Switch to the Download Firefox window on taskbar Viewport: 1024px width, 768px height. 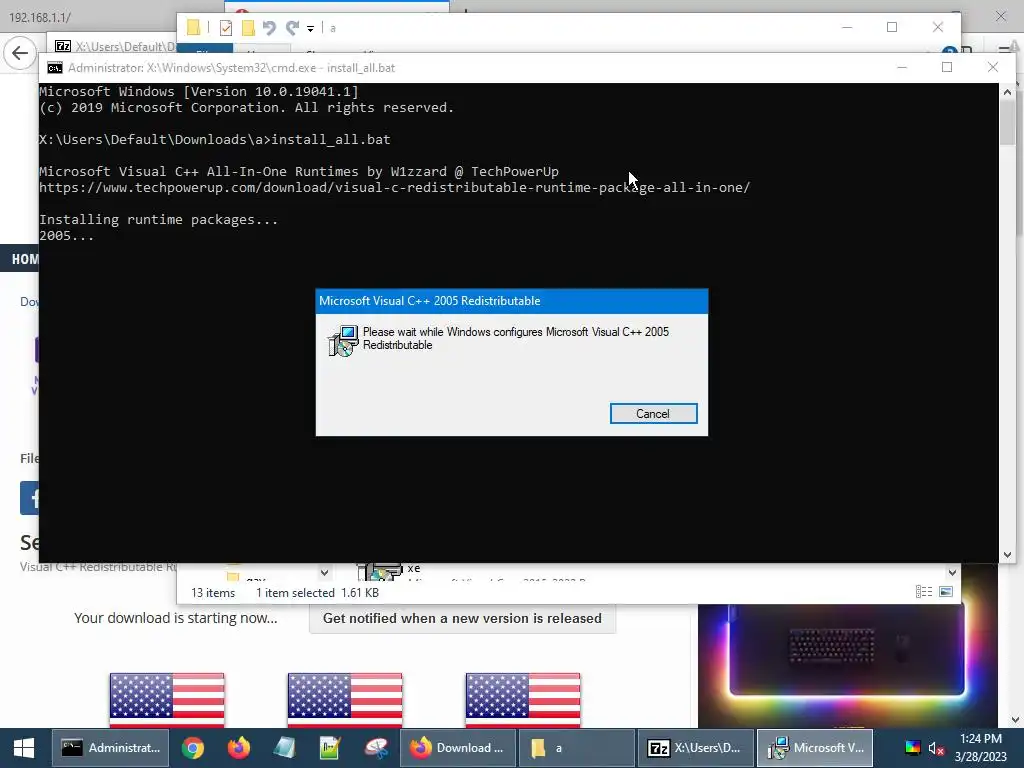[x=457, y=748]
